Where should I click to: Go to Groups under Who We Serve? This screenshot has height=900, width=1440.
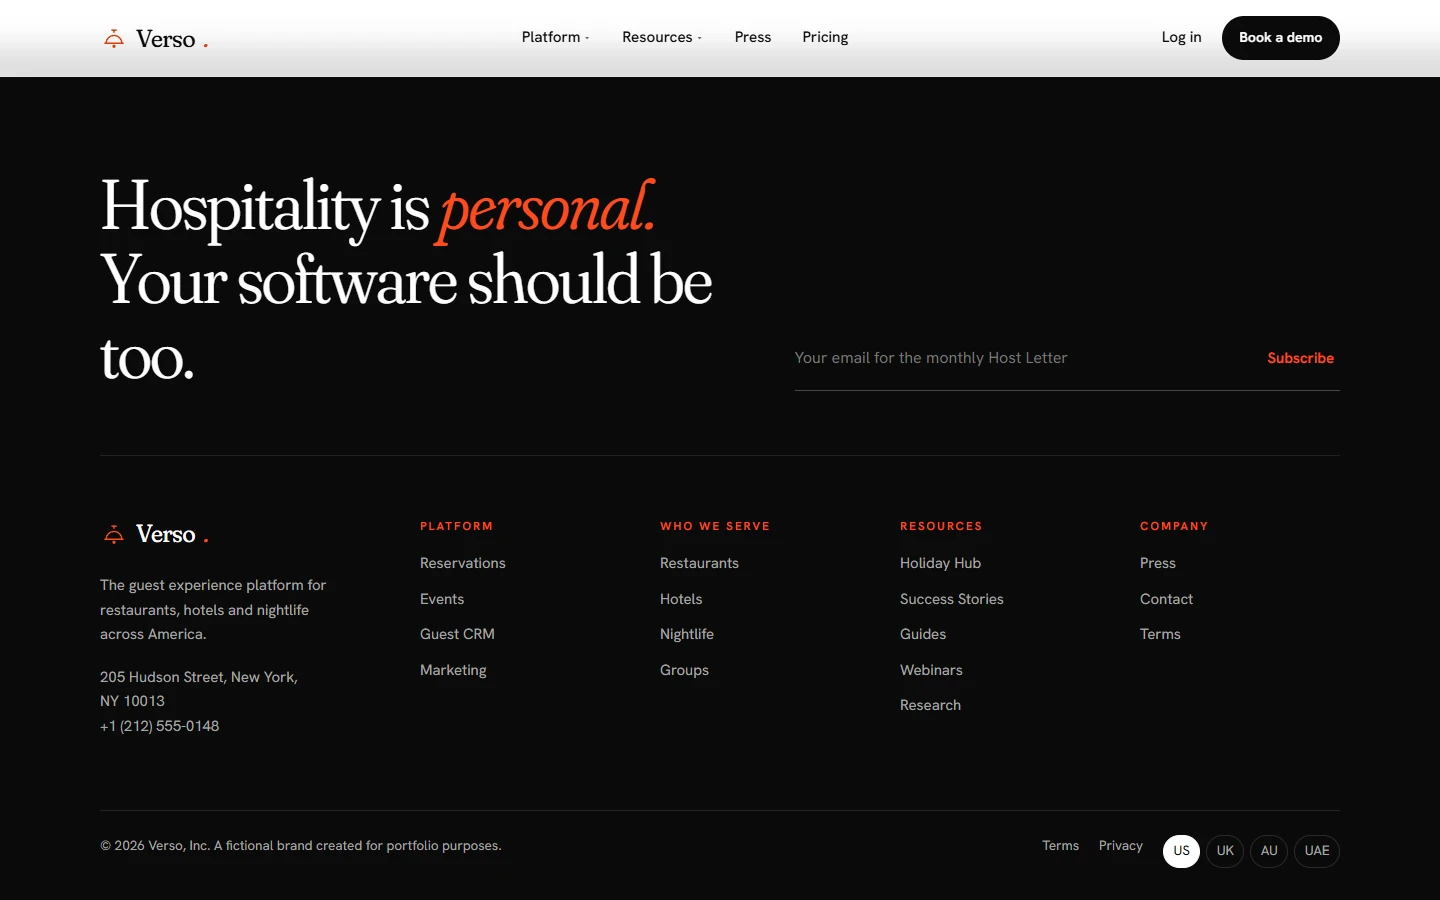click(x=684, y=670)
